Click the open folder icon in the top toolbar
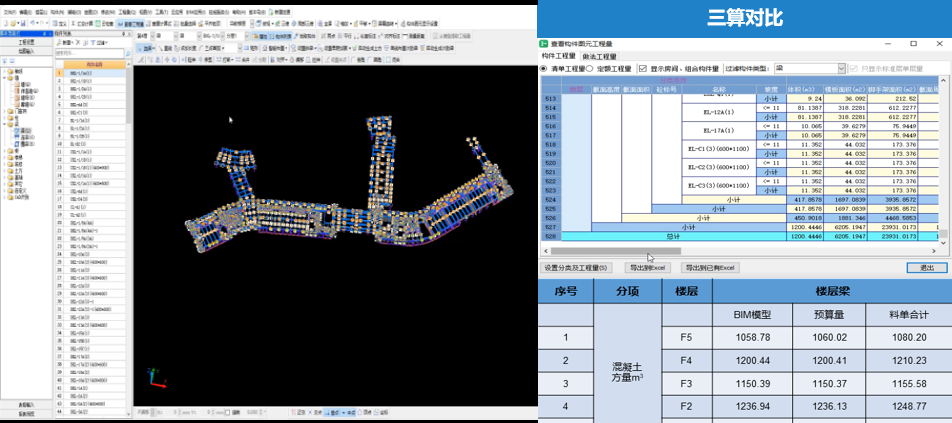The height and width of the screenshot is (423, 952). coord(13,23)
